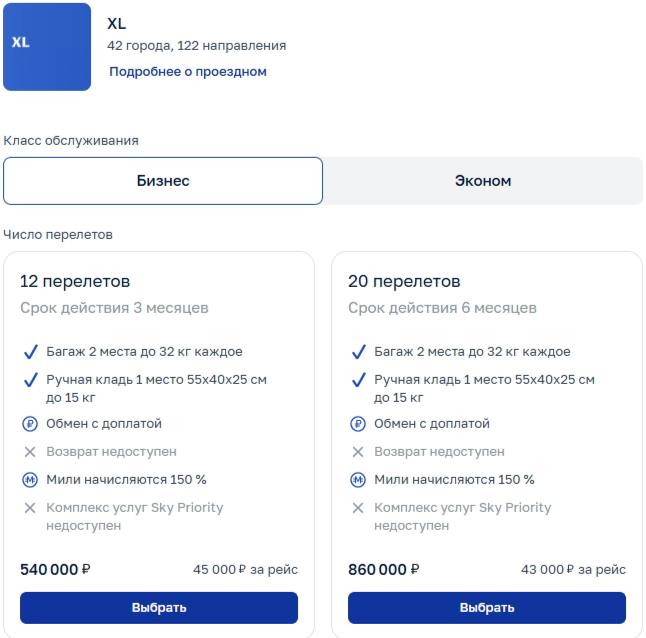Viewport: 646px width, 638px height.
Task: Click ruble exchange icon in 12 перелетов card
Action: (x=30, y=424)
